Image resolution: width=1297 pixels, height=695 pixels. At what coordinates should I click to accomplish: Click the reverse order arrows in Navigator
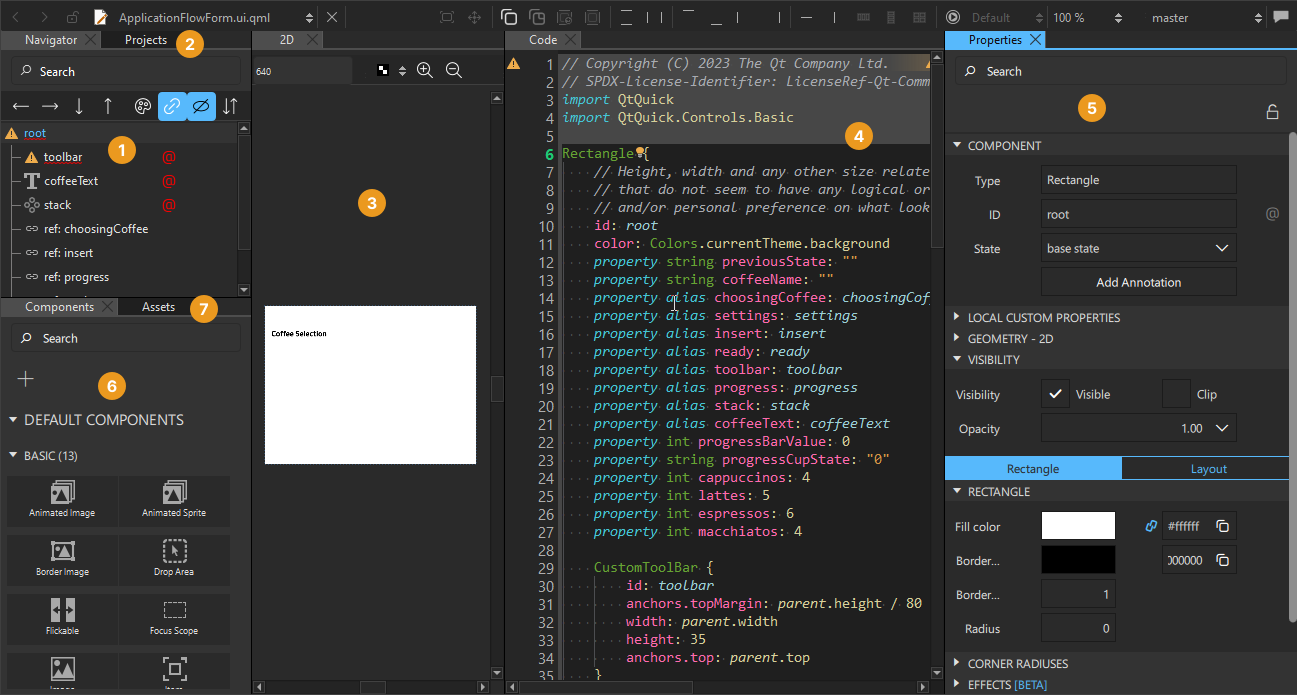[230, 106]
